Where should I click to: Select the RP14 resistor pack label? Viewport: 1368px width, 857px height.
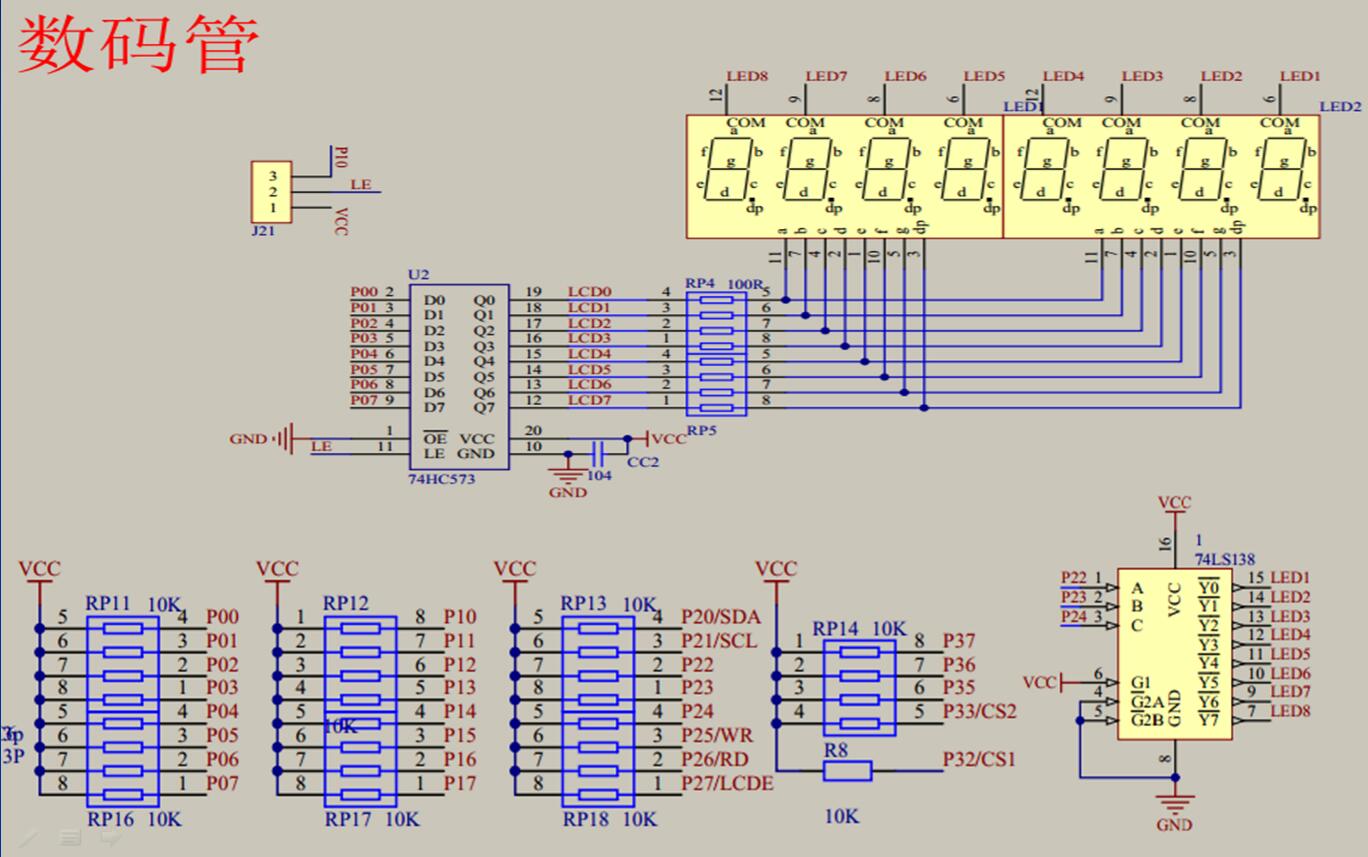coord(836,629)
